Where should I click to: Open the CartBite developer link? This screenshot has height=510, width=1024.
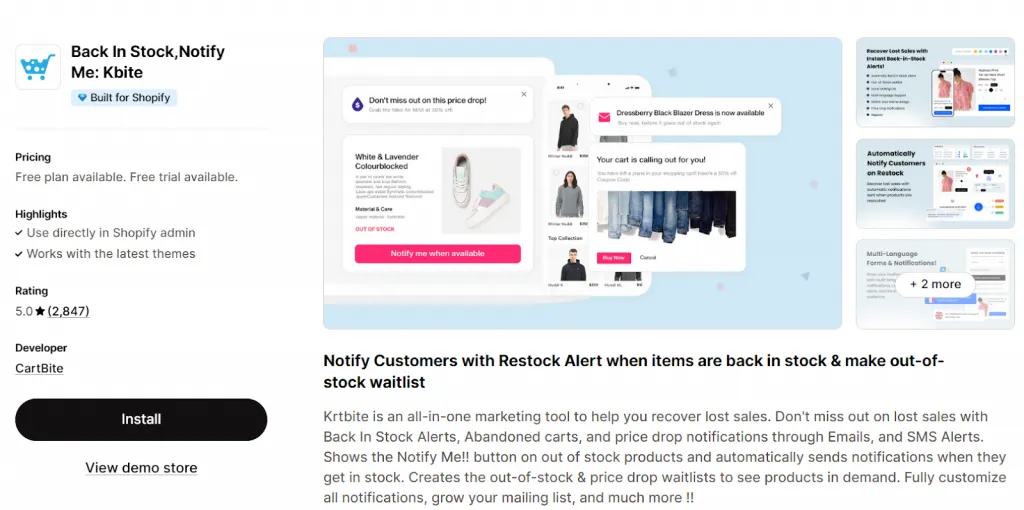click(x=39, y=368)
